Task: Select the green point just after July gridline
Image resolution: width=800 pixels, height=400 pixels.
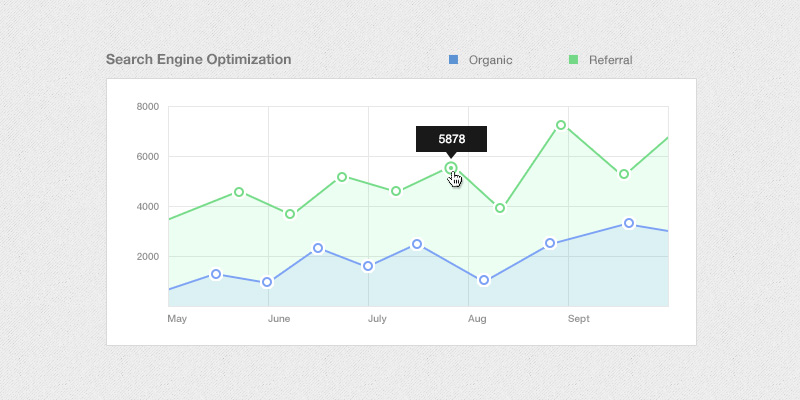Action: (x=395, y=191)
